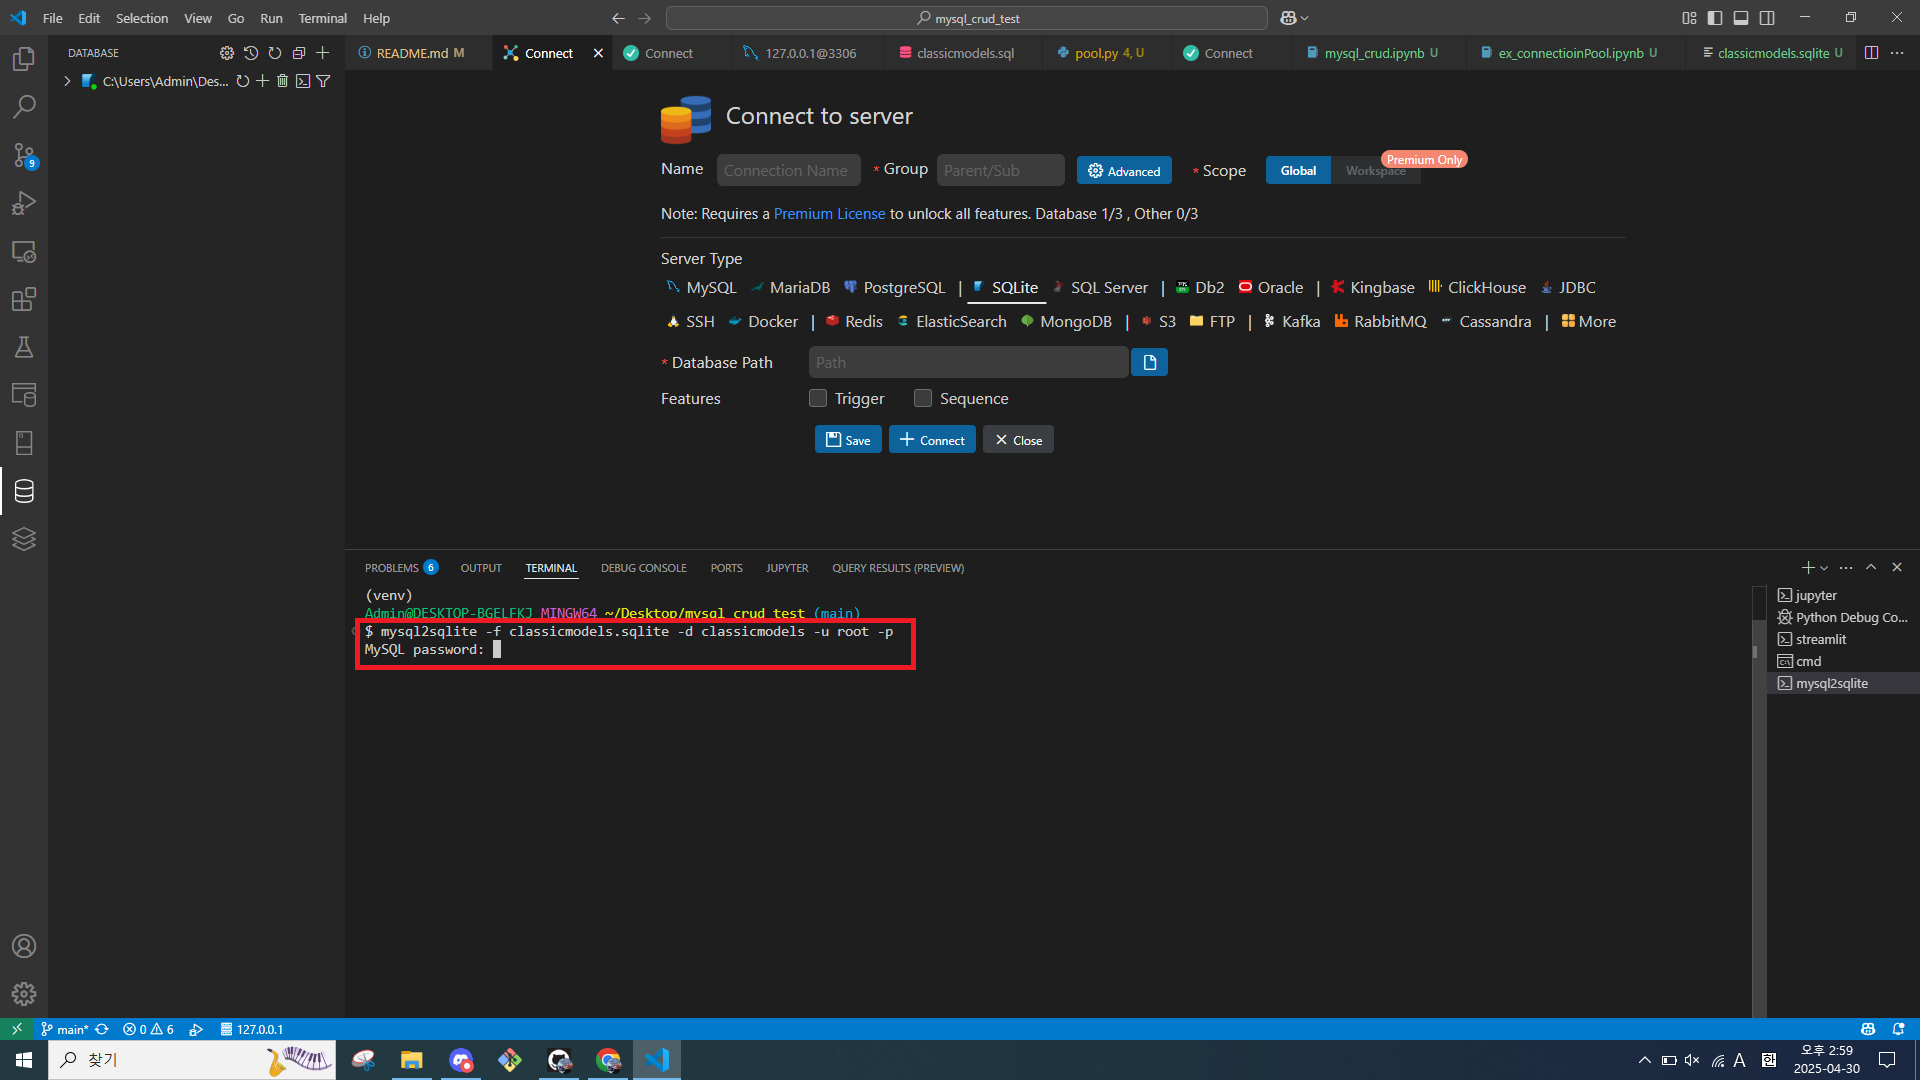The width and height of the screenshot is (1920, 1080).
Task: Open the Search view in the activity bar
Action: 24,107
